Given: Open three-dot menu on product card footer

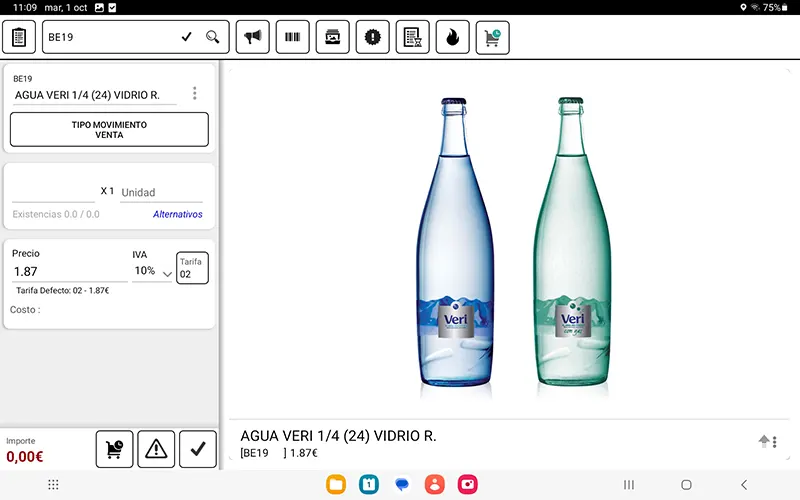Looking at the screenshot, I should click(774, 442).
